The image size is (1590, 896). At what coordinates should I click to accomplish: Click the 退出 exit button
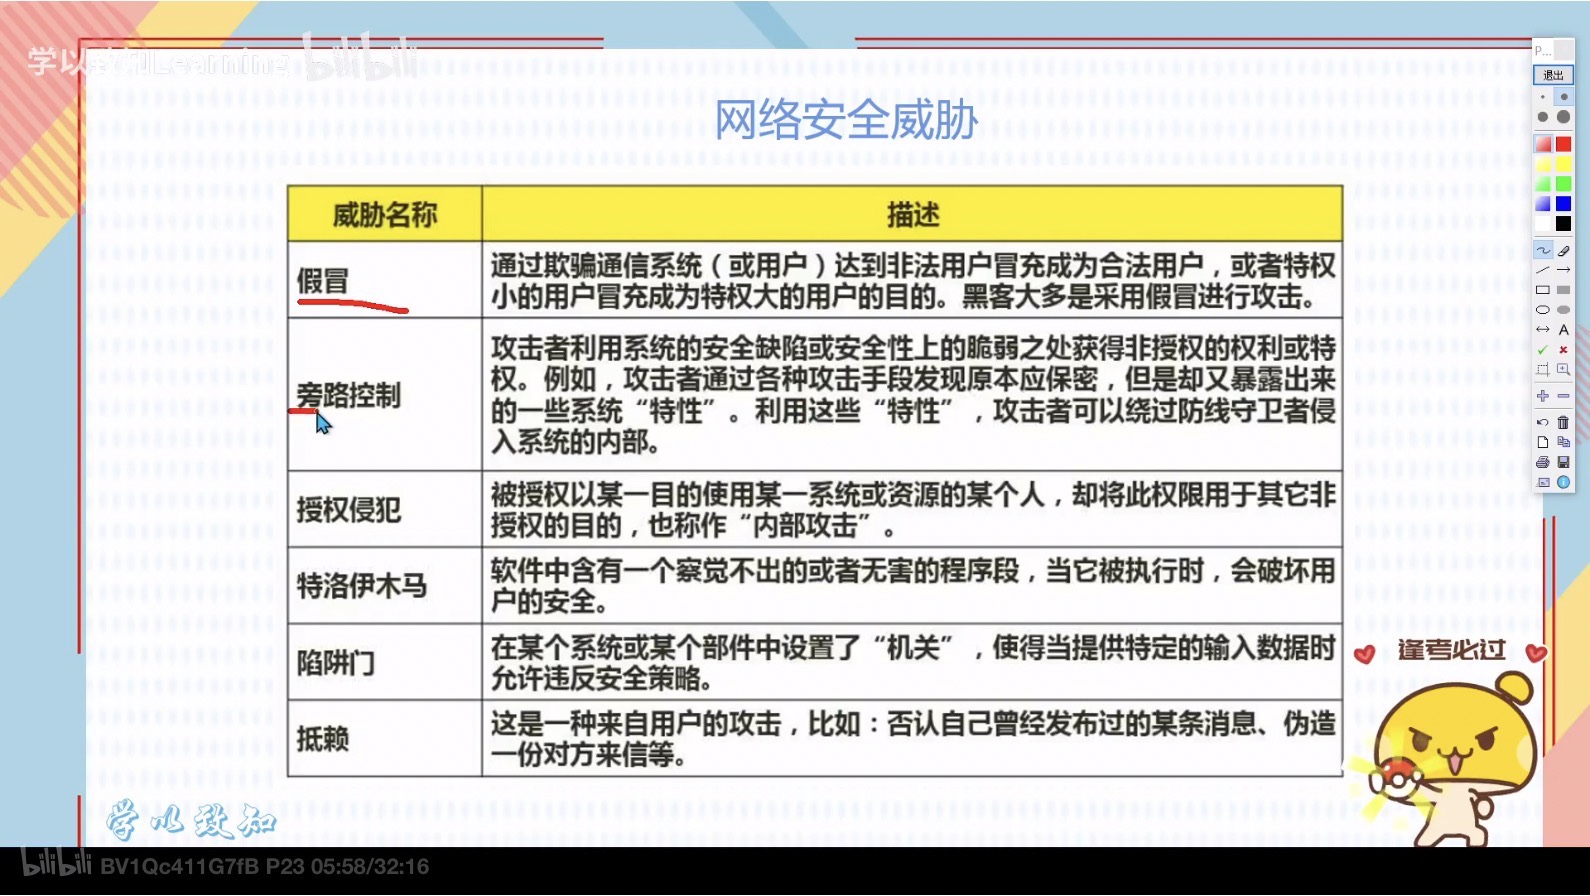1553,75
